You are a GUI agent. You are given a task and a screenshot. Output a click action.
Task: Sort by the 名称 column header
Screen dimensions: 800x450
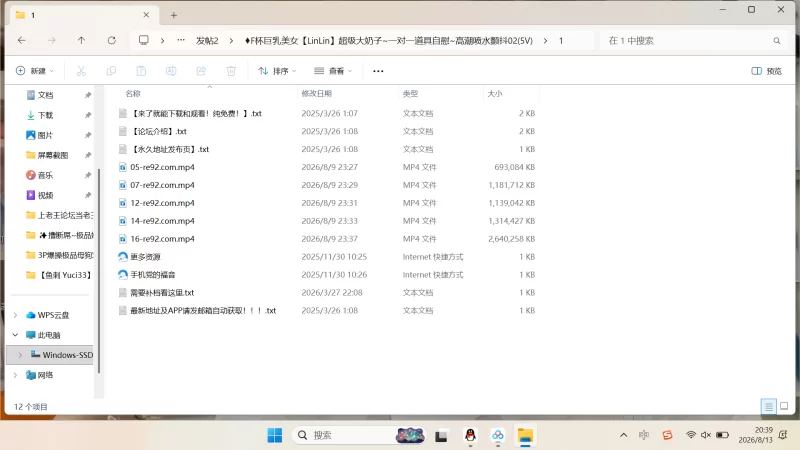(133, 93)
